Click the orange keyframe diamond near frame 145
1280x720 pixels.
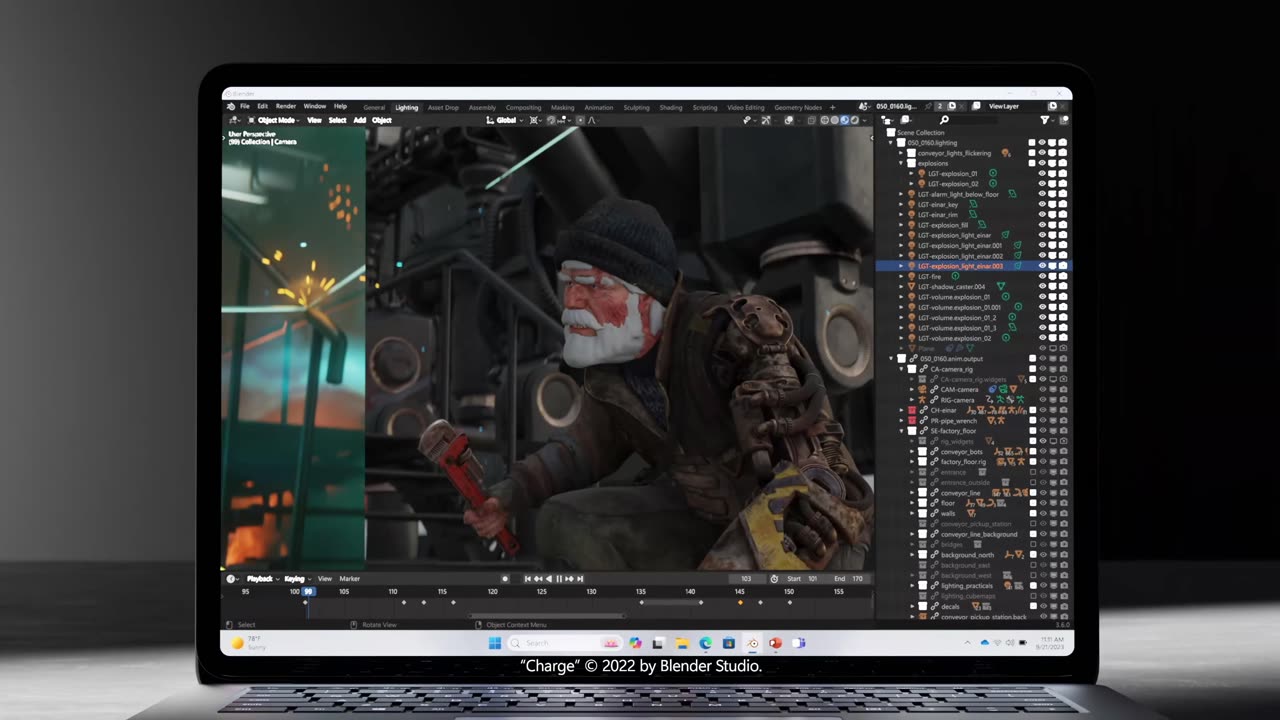pos(740,602)
